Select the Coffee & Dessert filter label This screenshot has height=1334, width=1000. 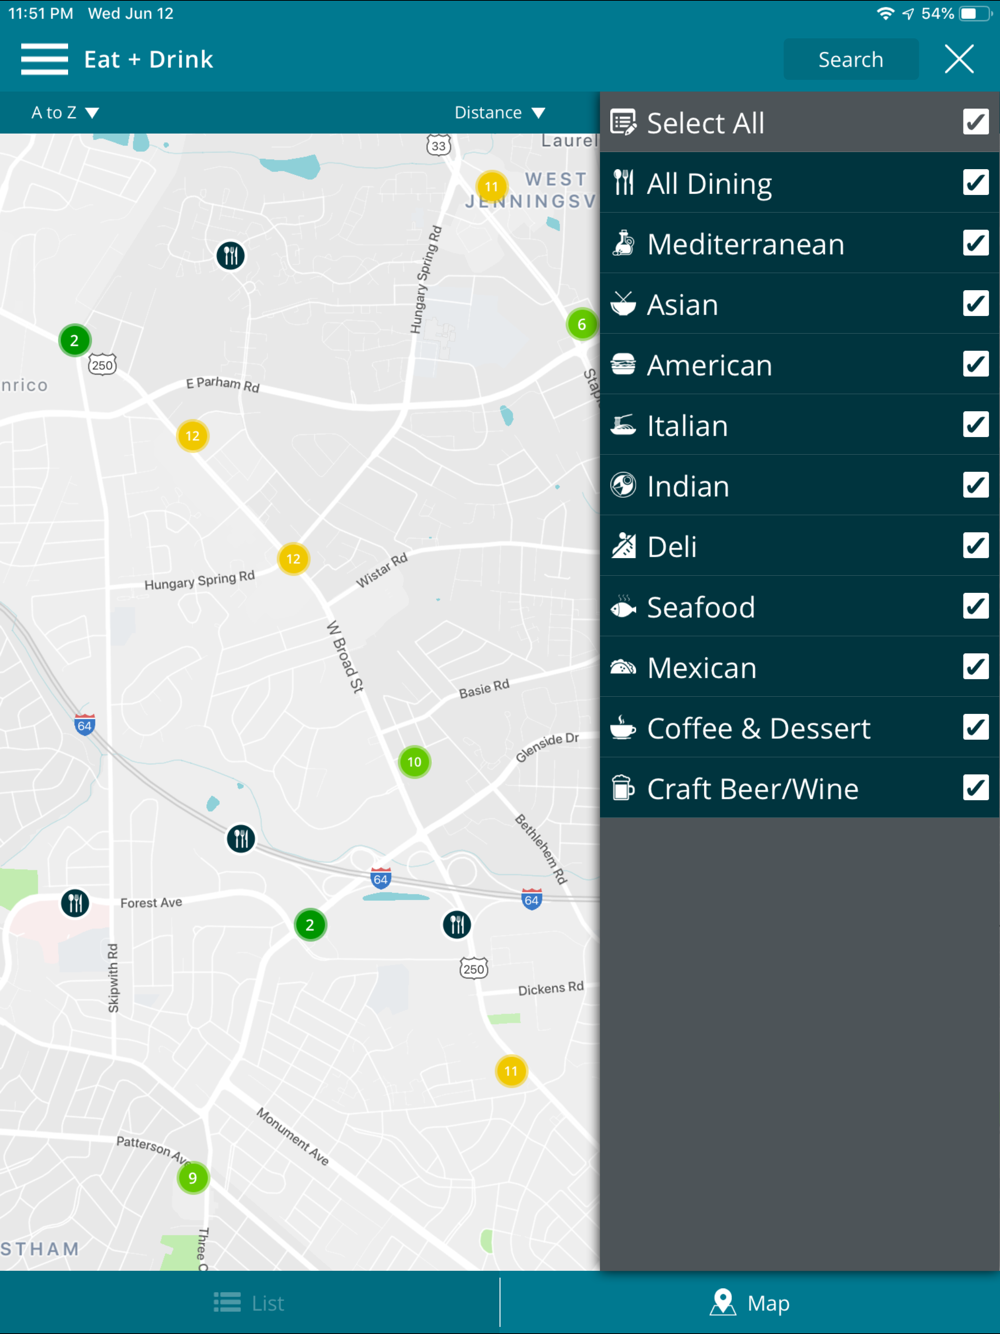[x=758, y=728]
